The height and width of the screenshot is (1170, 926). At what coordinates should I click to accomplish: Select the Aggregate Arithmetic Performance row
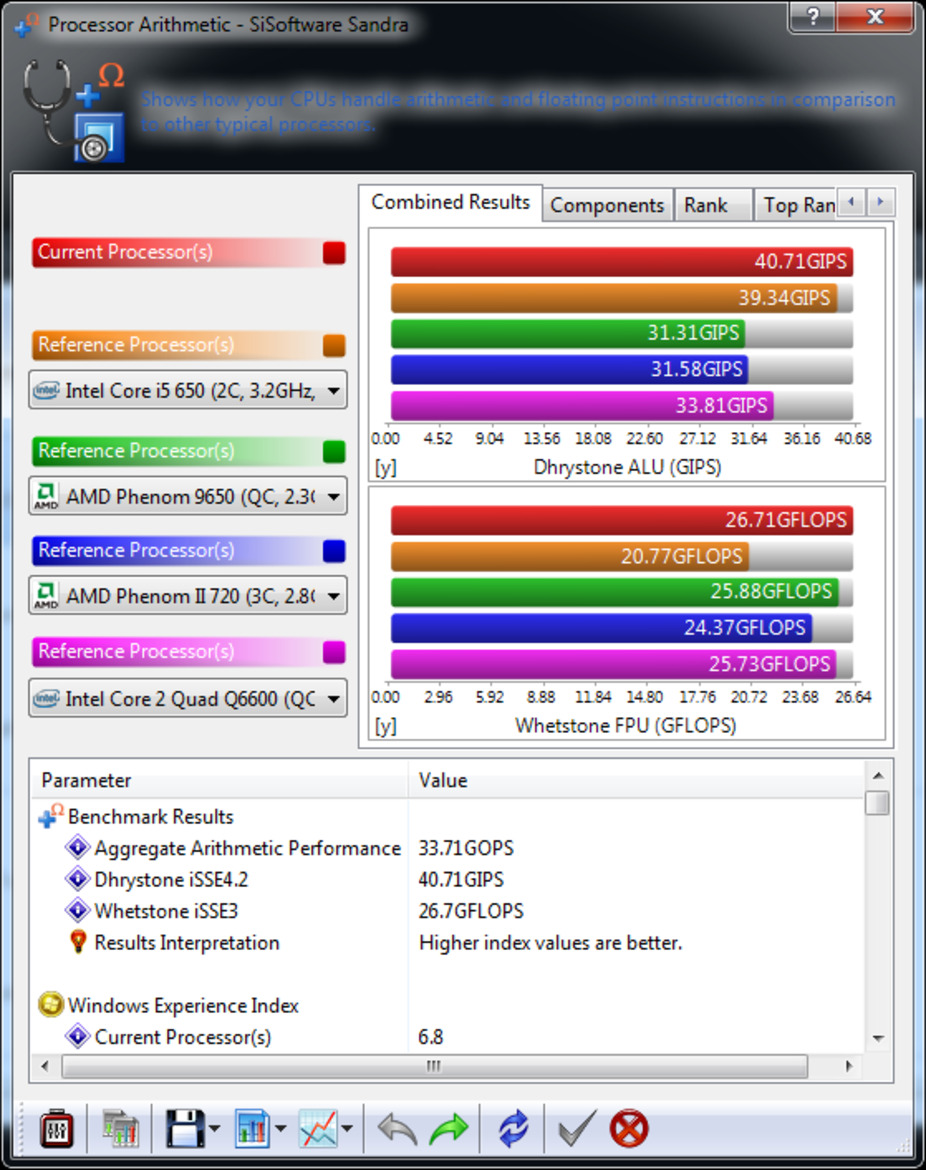tap(448, 848)
